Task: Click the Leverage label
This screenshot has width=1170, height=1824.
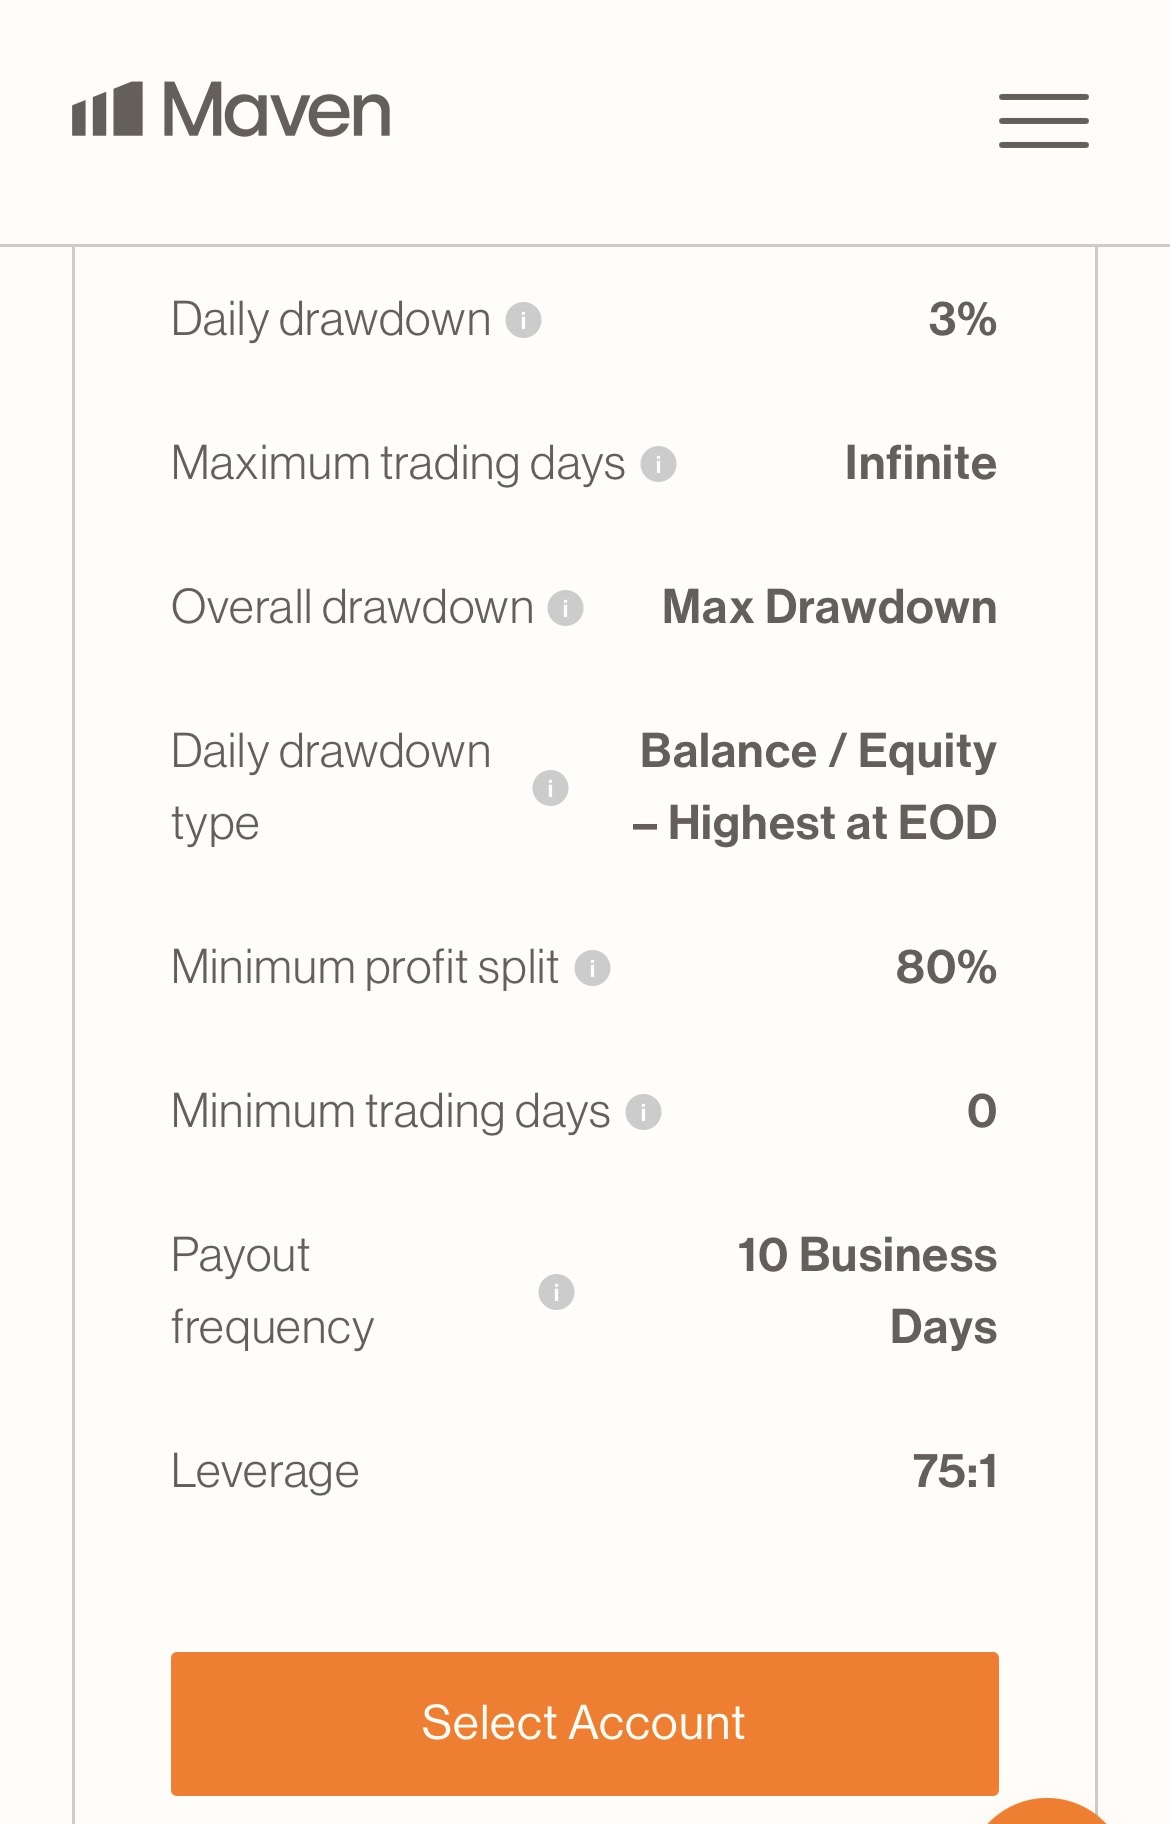Action: pos(265,1472)
